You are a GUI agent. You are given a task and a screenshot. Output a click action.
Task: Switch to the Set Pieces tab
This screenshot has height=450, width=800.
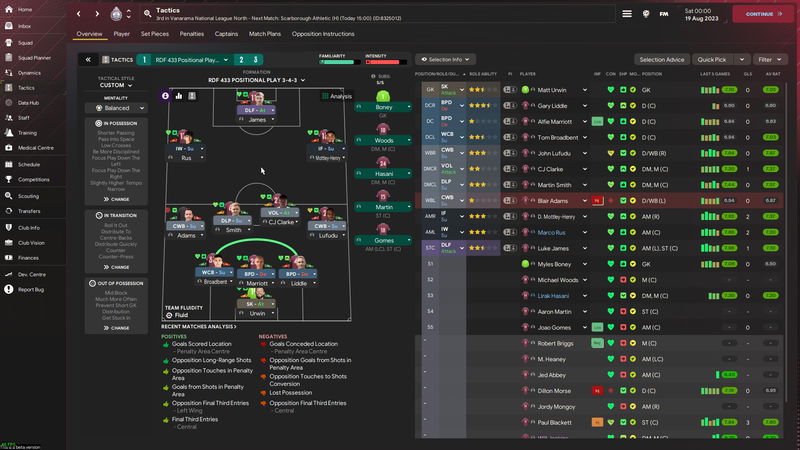point(155,34)
